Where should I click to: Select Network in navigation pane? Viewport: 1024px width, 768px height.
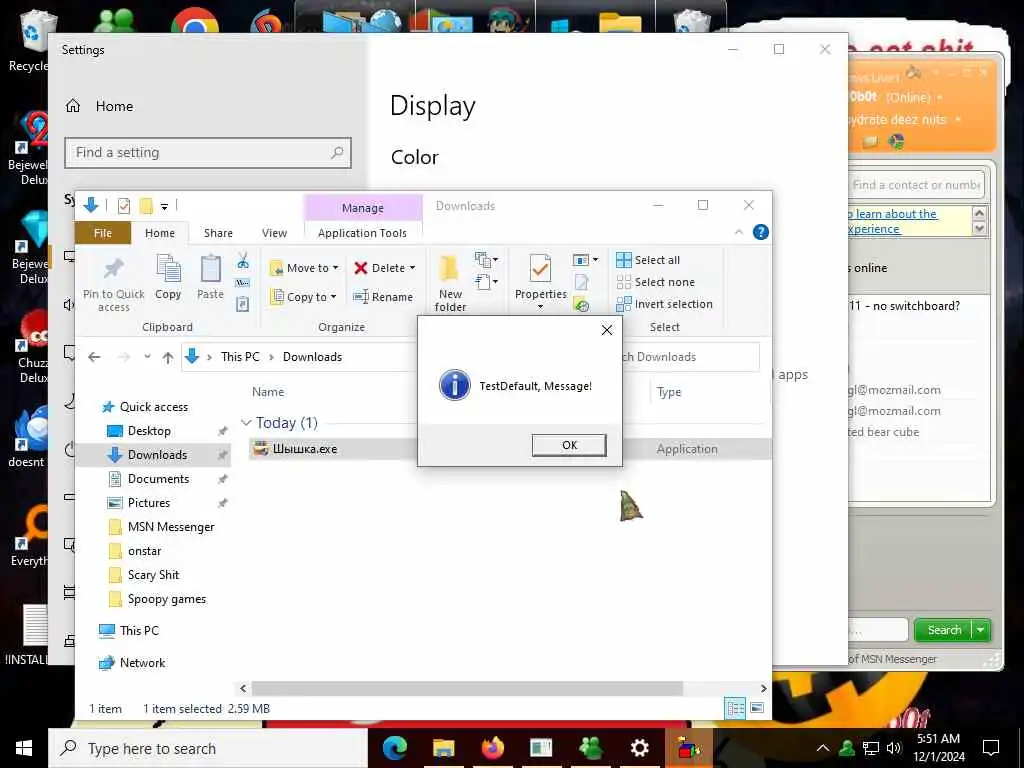click(142, 663)
